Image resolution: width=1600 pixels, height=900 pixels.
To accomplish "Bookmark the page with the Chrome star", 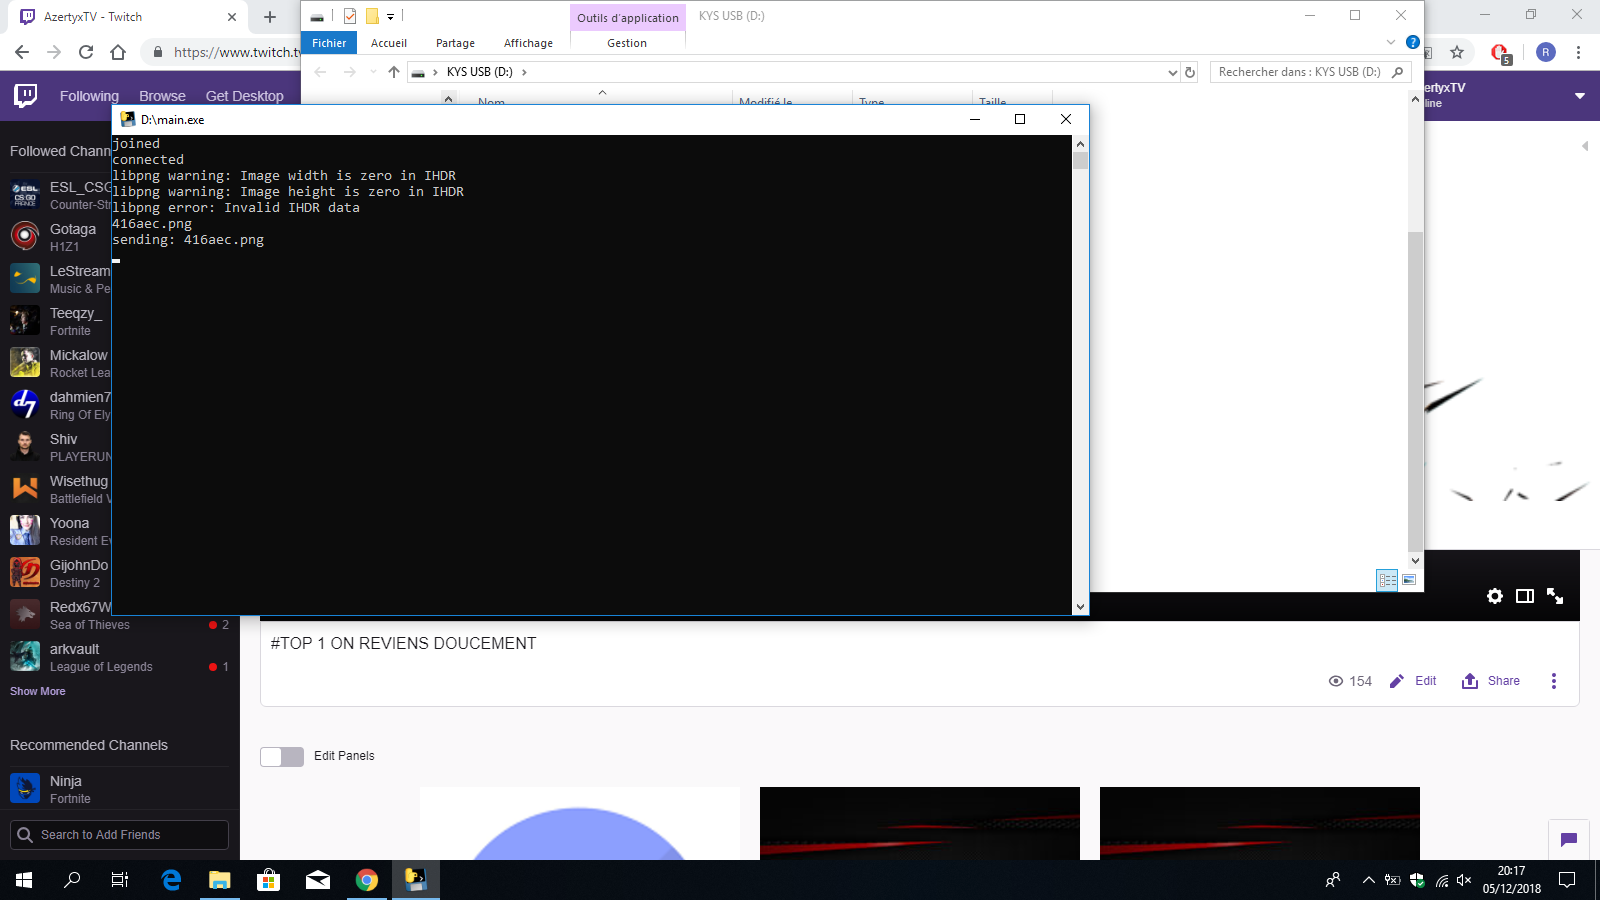I will tap(1457, 52).
